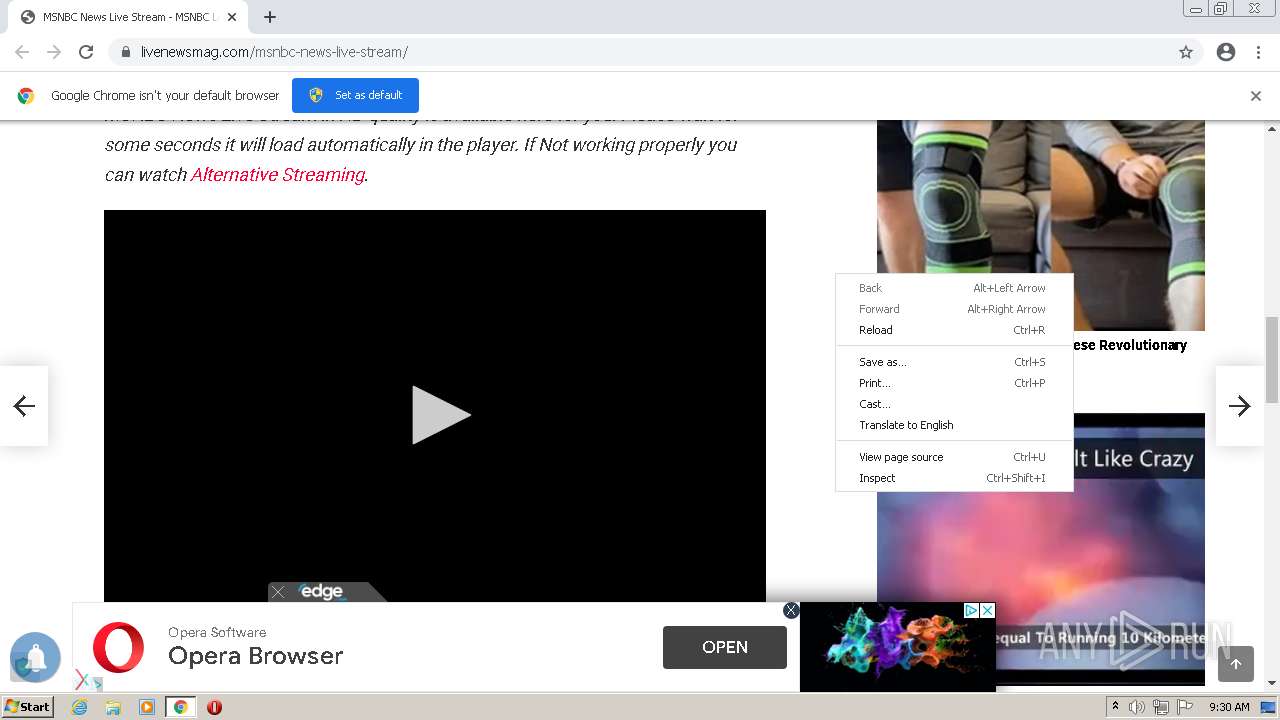
Task: Choose Print... in context menu
Action: [953, 383]
